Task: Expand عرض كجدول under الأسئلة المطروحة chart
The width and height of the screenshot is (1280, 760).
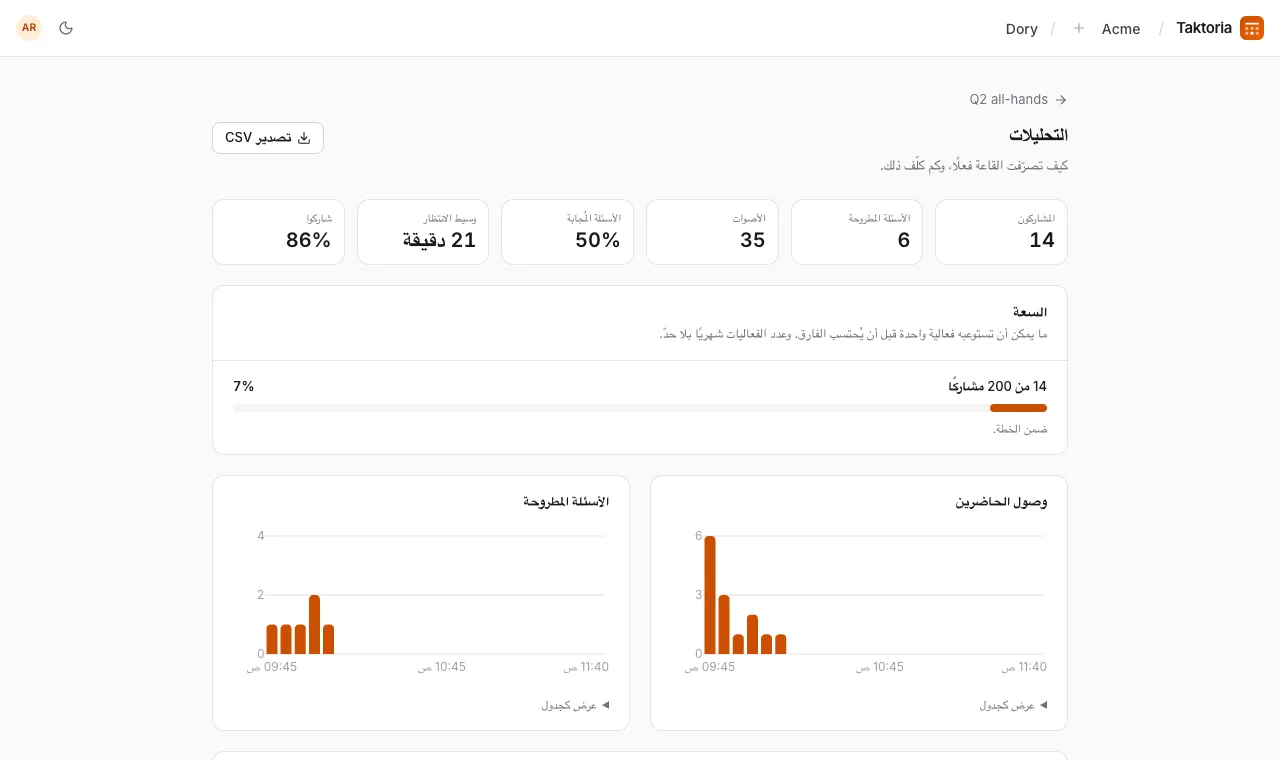Action: (575, 705)
